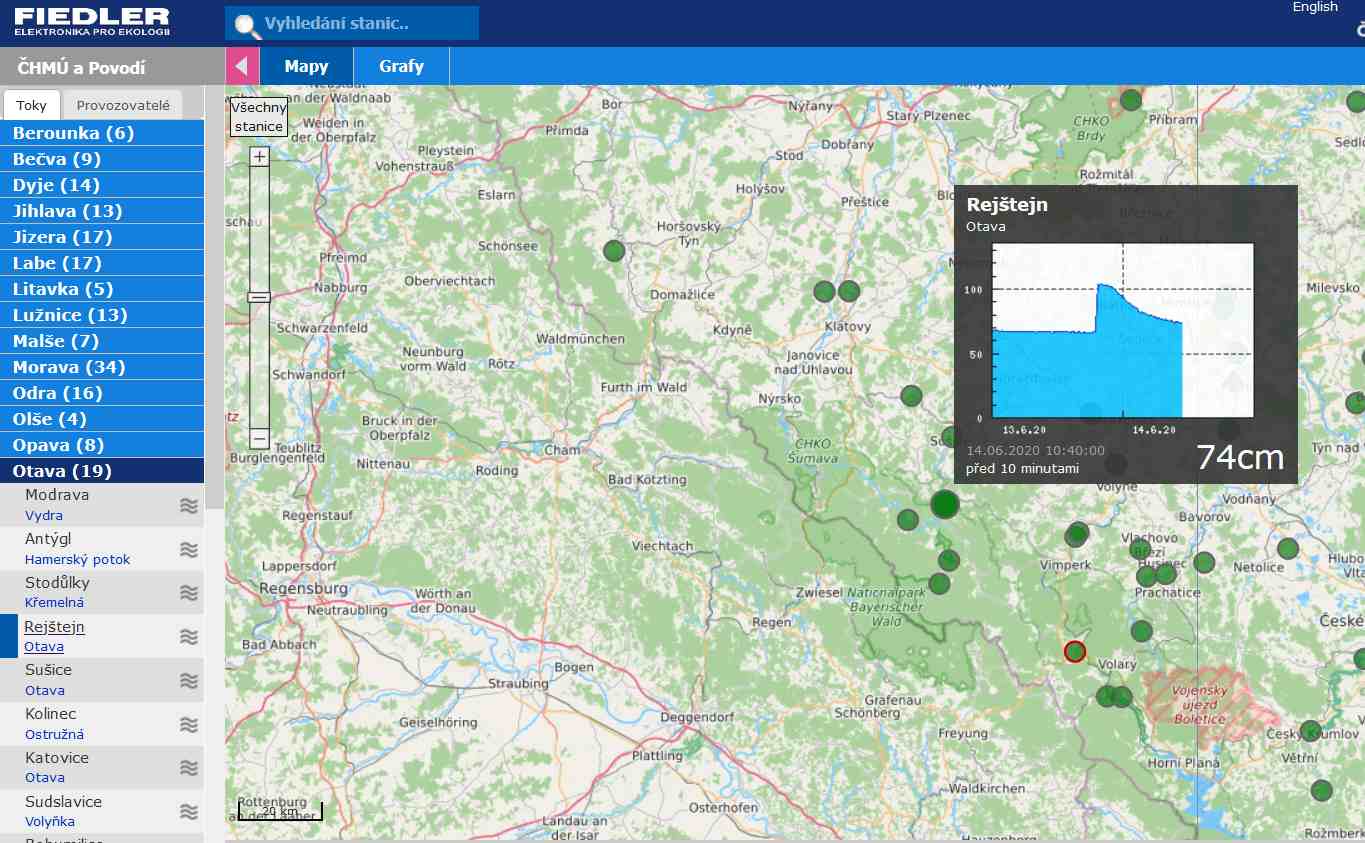Select Antýgl station in the list
The image size is (1365, 843).
click(x=47, y=539)
